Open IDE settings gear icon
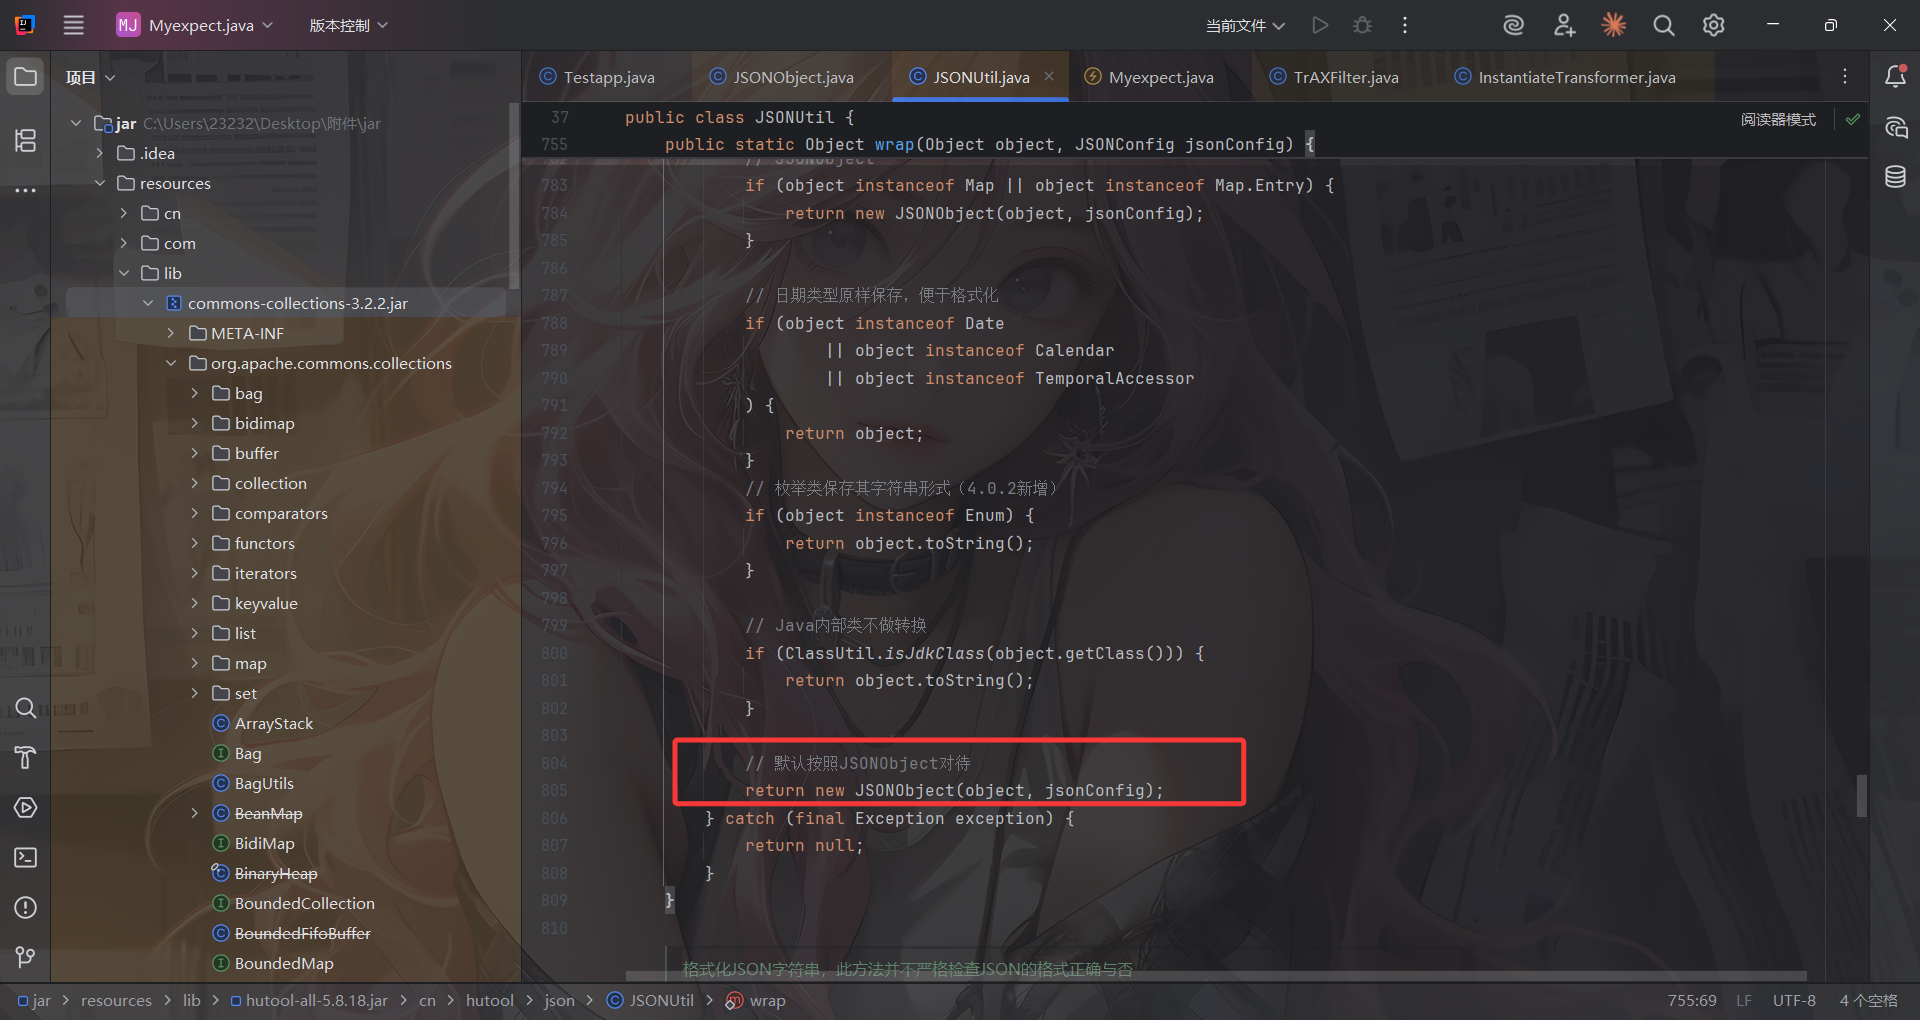Viewport: 1920px width, 1020px height. (1713, 25)
